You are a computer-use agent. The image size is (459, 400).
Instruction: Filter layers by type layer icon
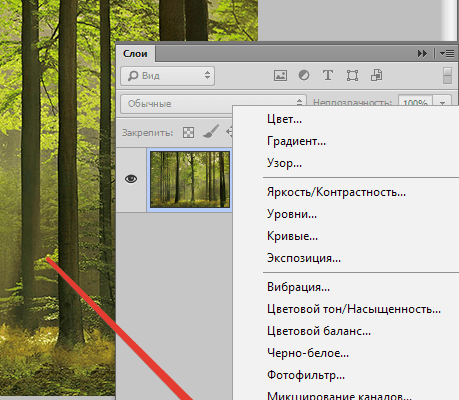click(328, 75)
